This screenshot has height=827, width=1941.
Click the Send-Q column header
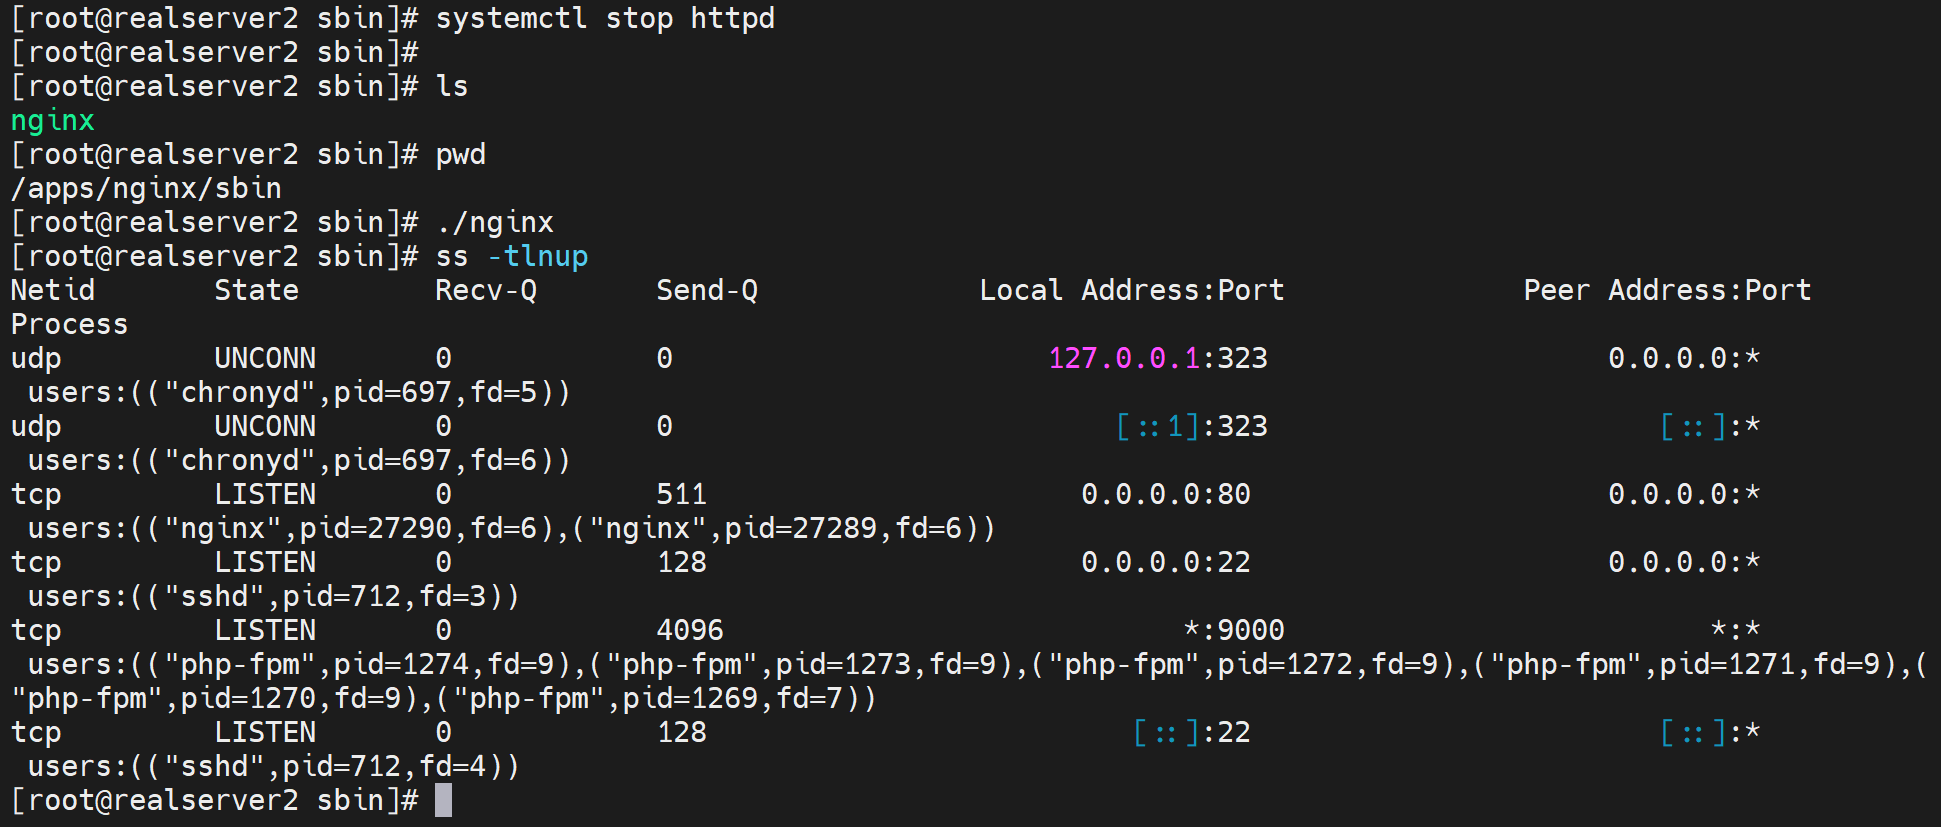coord(706,291)
